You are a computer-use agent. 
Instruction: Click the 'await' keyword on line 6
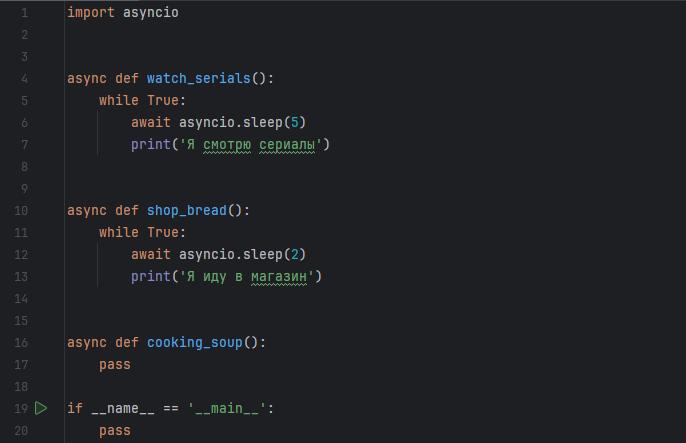click(150, 122)
